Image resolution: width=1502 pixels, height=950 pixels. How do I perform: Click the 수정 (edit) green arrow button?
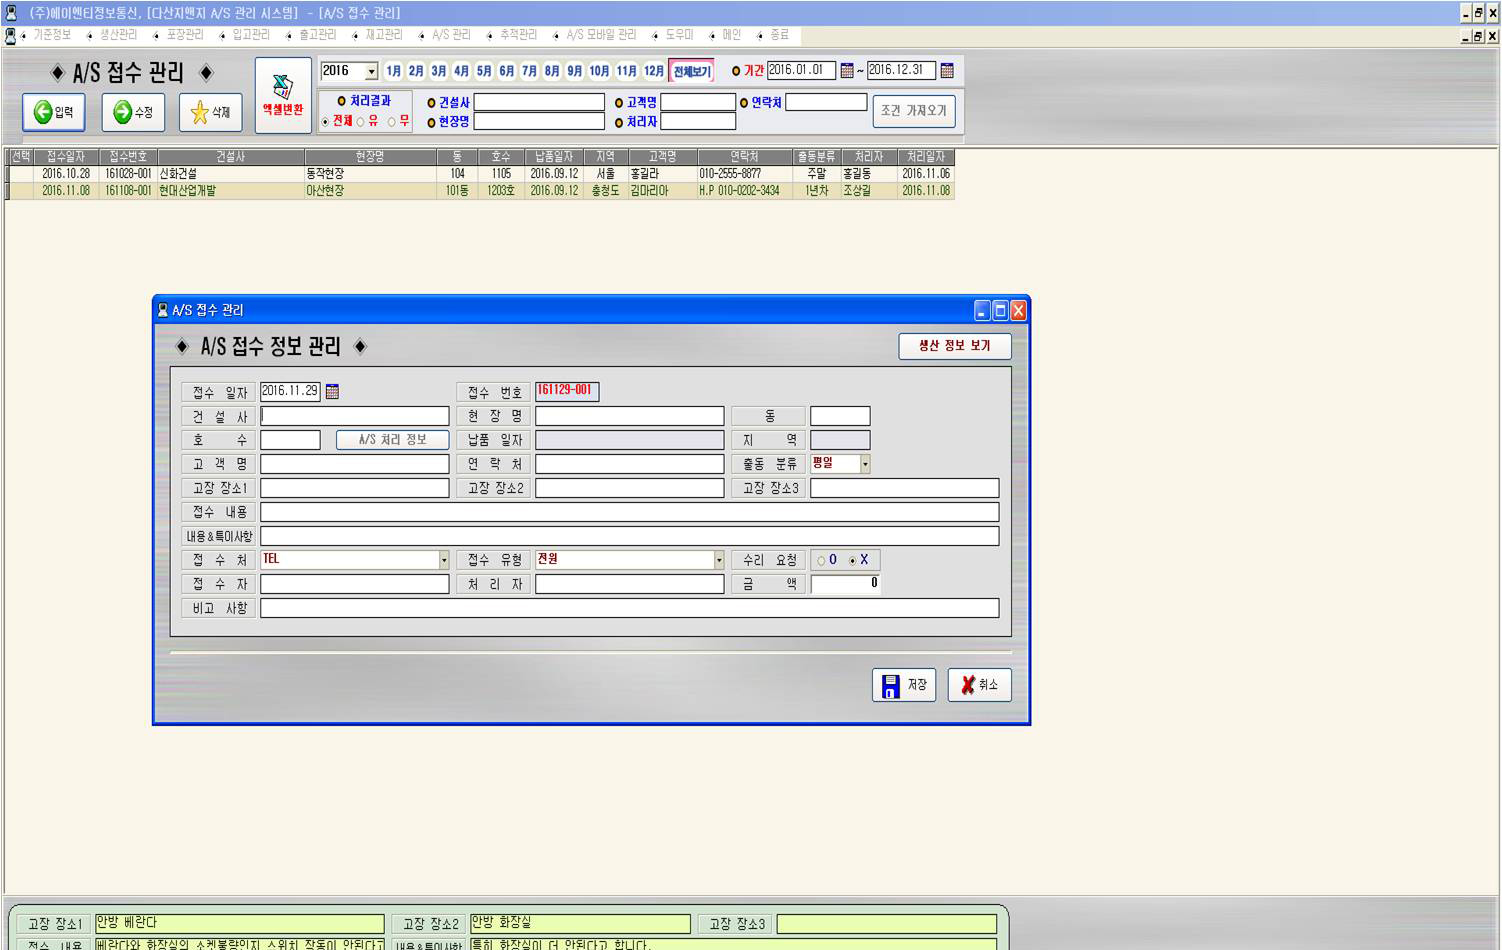pos(133,112)
